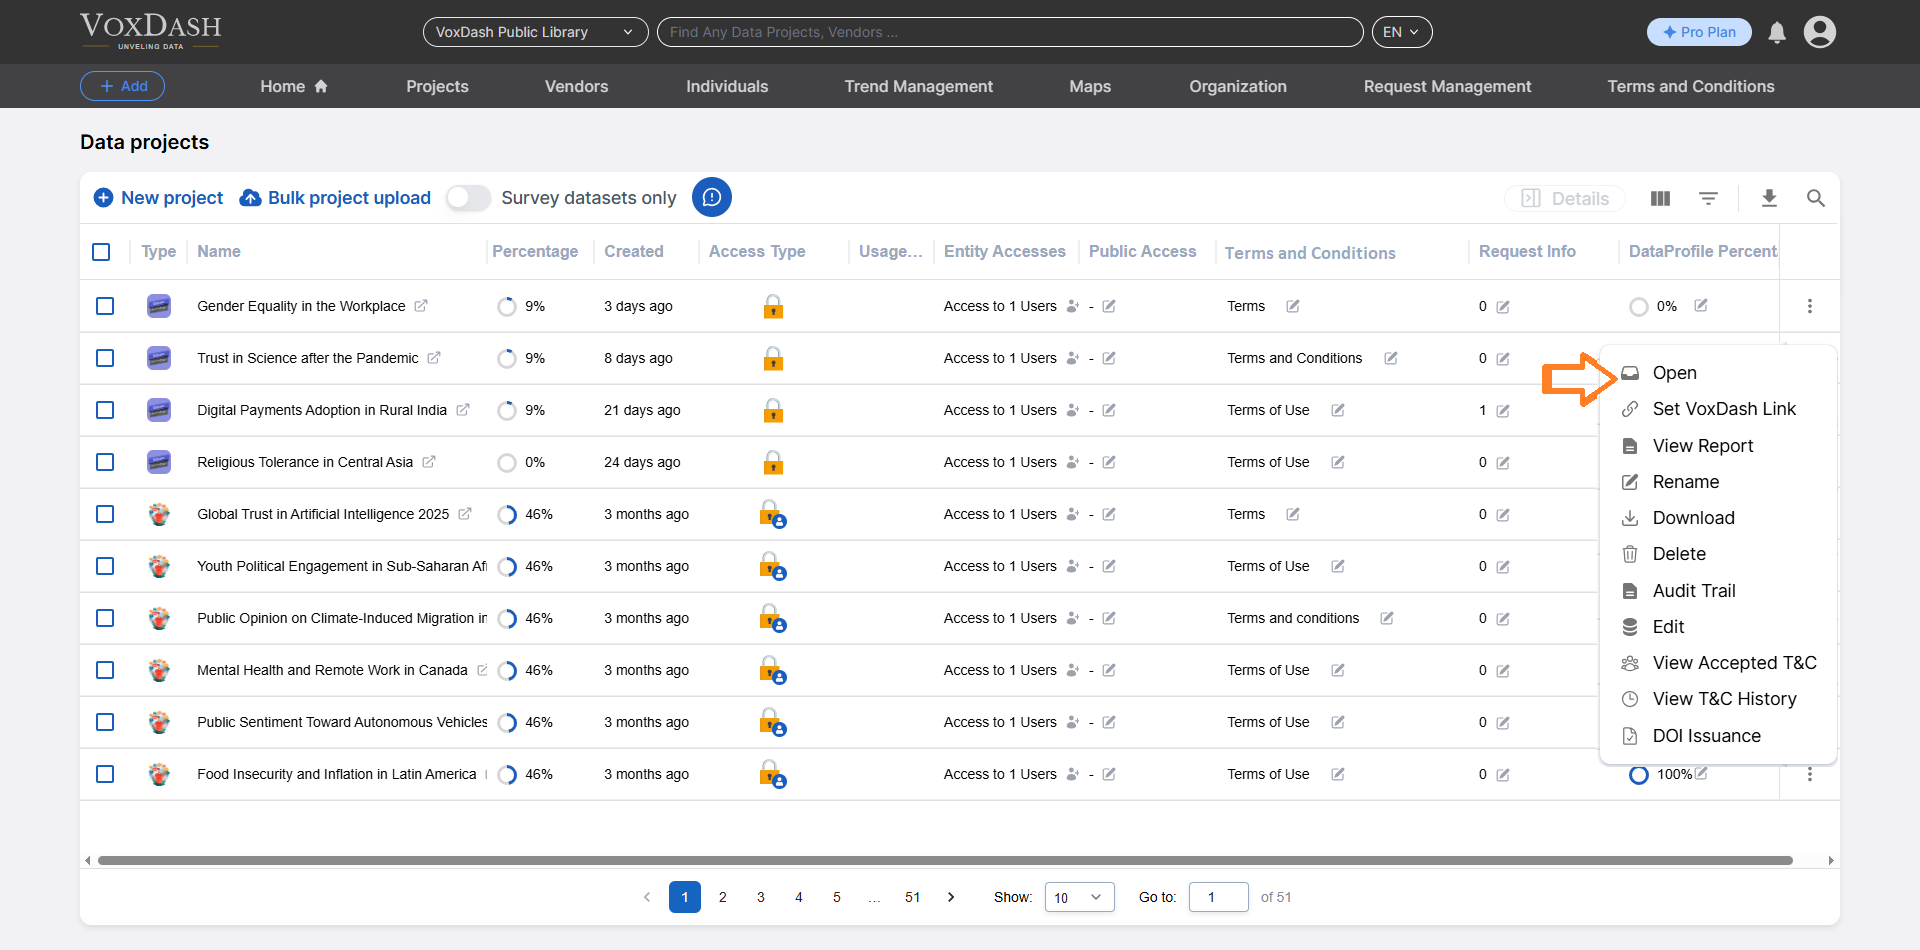Click the lock icon for Gender Equality project

[774, 307]
